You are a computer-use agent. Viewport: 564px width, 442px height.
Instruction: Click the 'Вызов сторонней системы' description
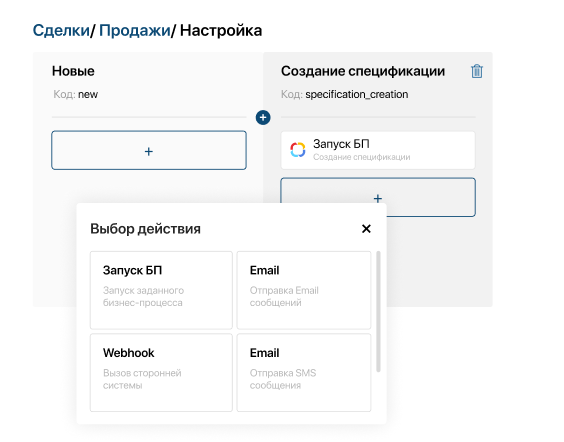pyautogui.click(x=142, y=379)
